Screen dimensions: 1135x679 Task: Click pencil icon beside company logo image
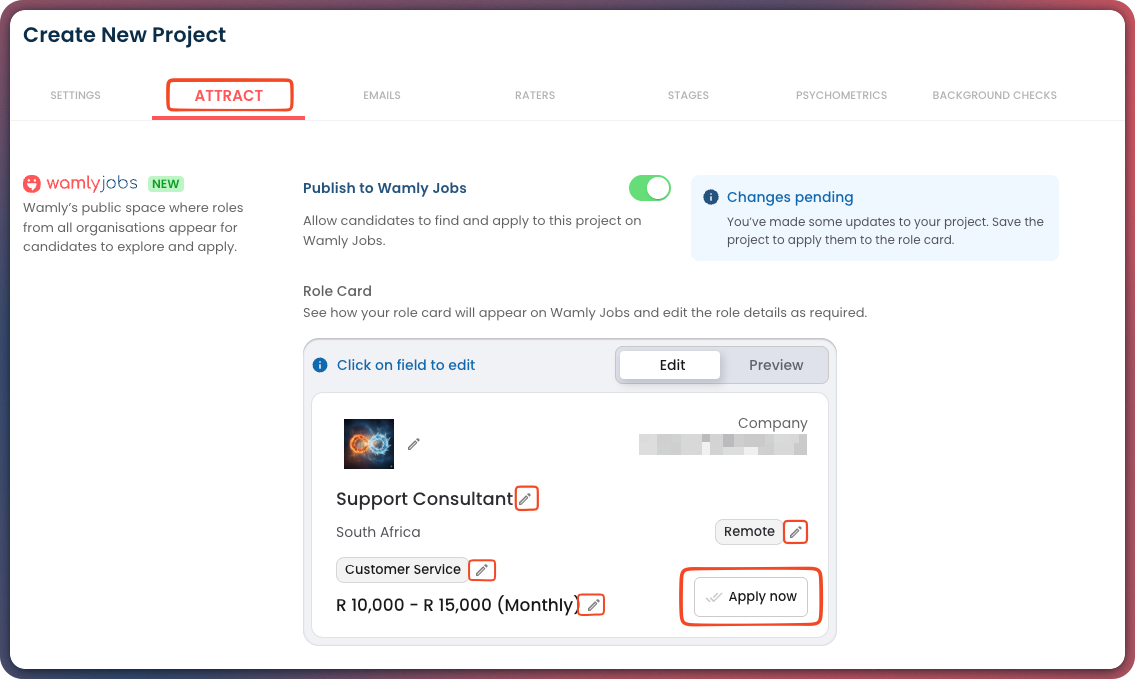[414, 444]
